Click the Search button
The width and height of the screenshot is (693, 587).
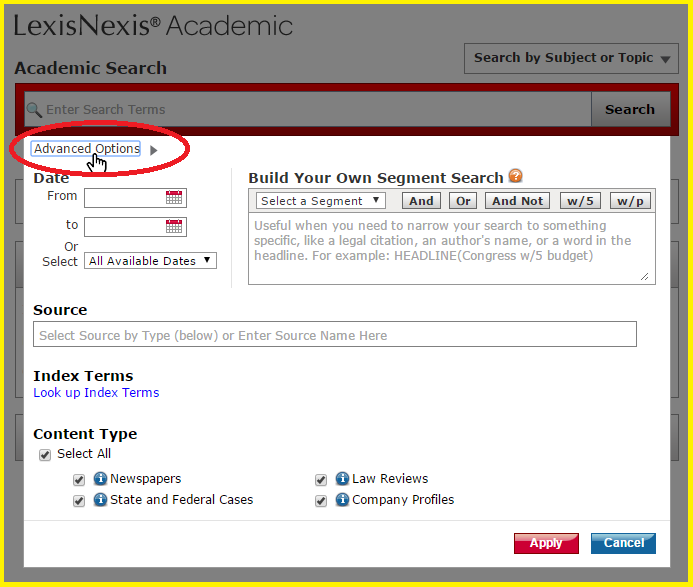(x=630, y=109)
